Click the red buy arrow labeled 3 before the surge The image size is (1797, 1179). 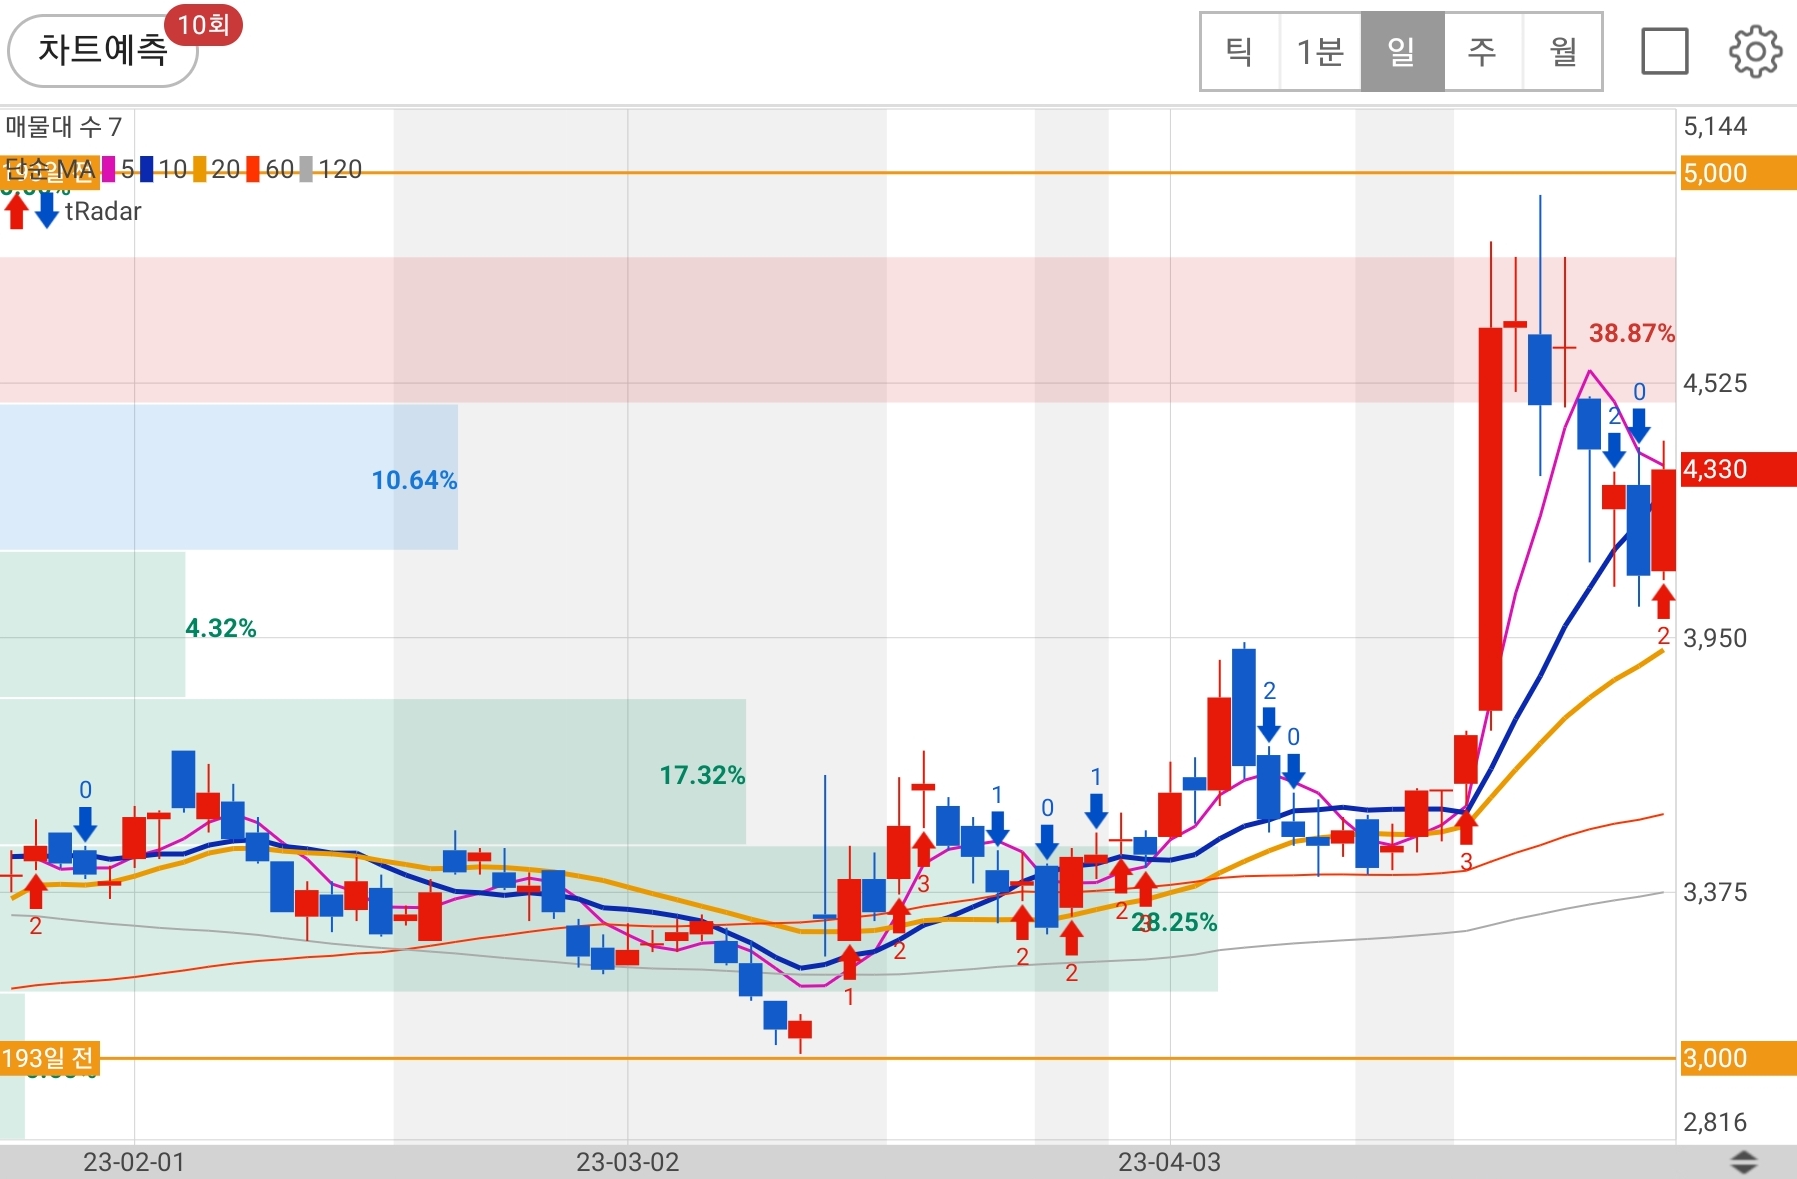click(x=1466, y=828)
